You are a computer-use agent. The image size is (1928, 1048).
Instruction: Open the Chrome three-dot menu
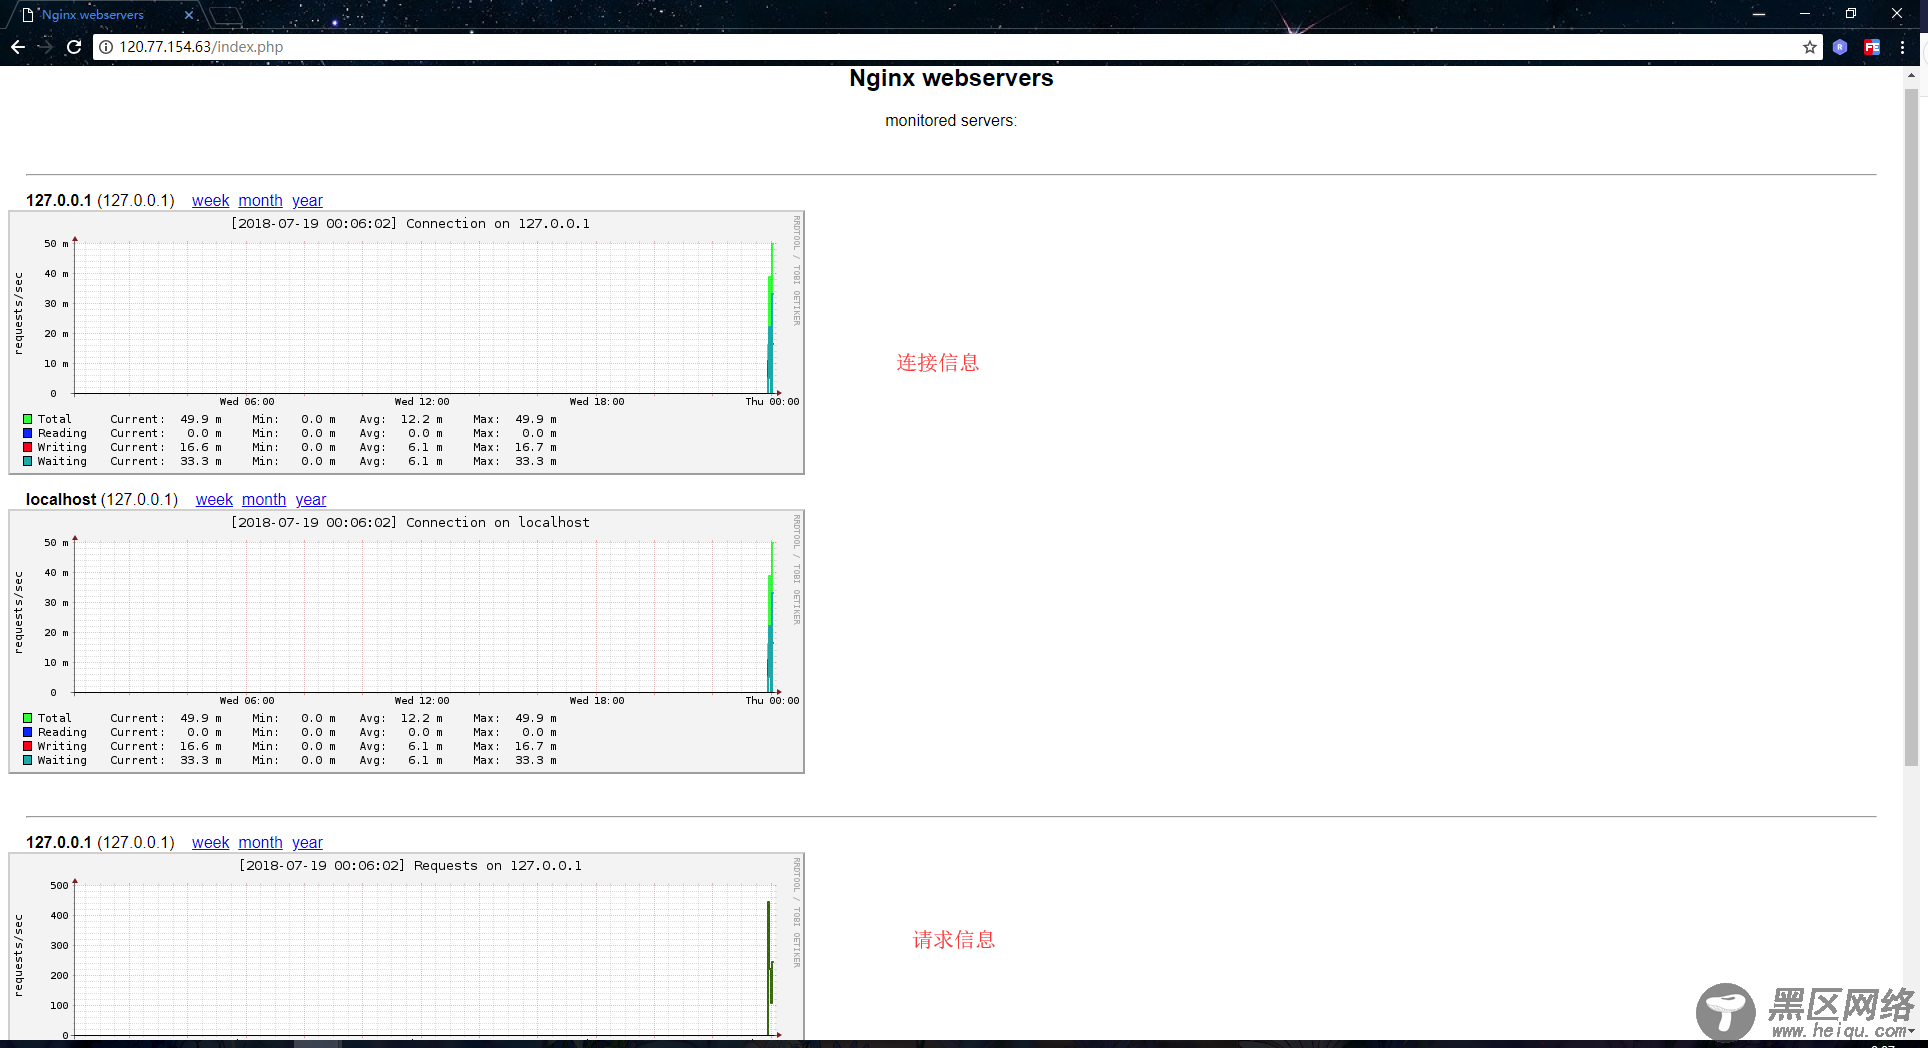coord(1902,47)
